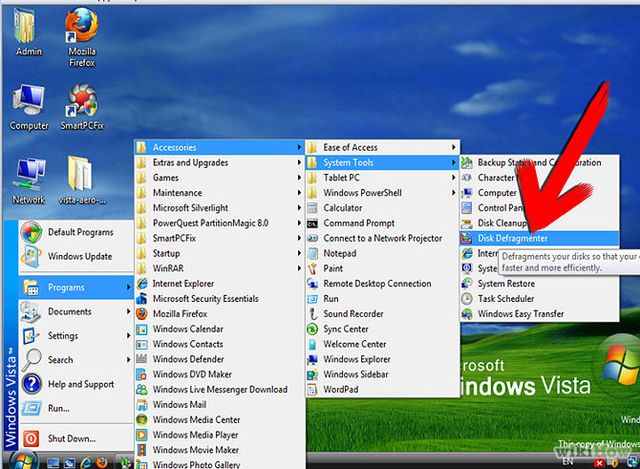This screenshot has height=469, width=640.
Task: Click the Sync Center icon
Action: pos(312,329)
